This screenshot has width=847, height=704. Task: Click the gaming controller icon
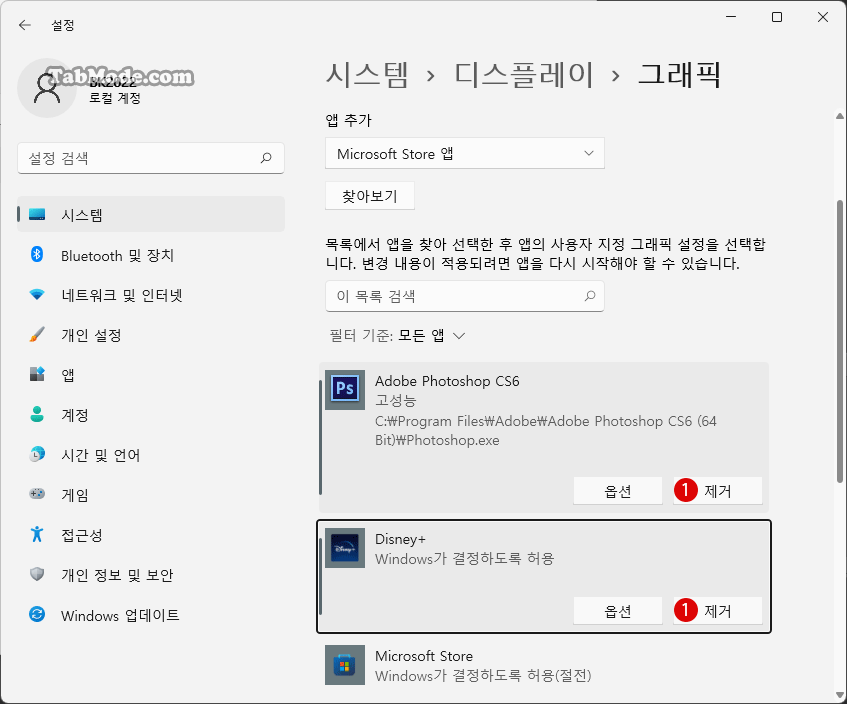[37, 494]
